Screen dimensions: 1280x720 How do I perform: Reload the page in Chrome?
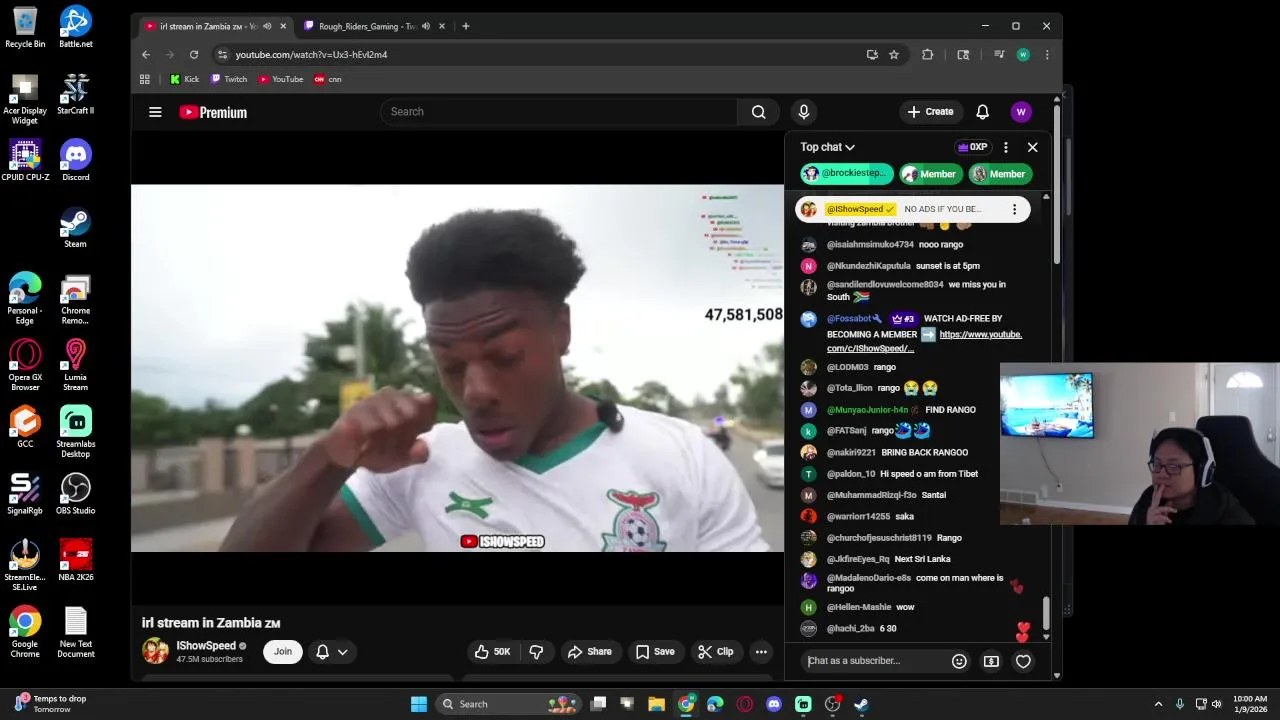194,55
